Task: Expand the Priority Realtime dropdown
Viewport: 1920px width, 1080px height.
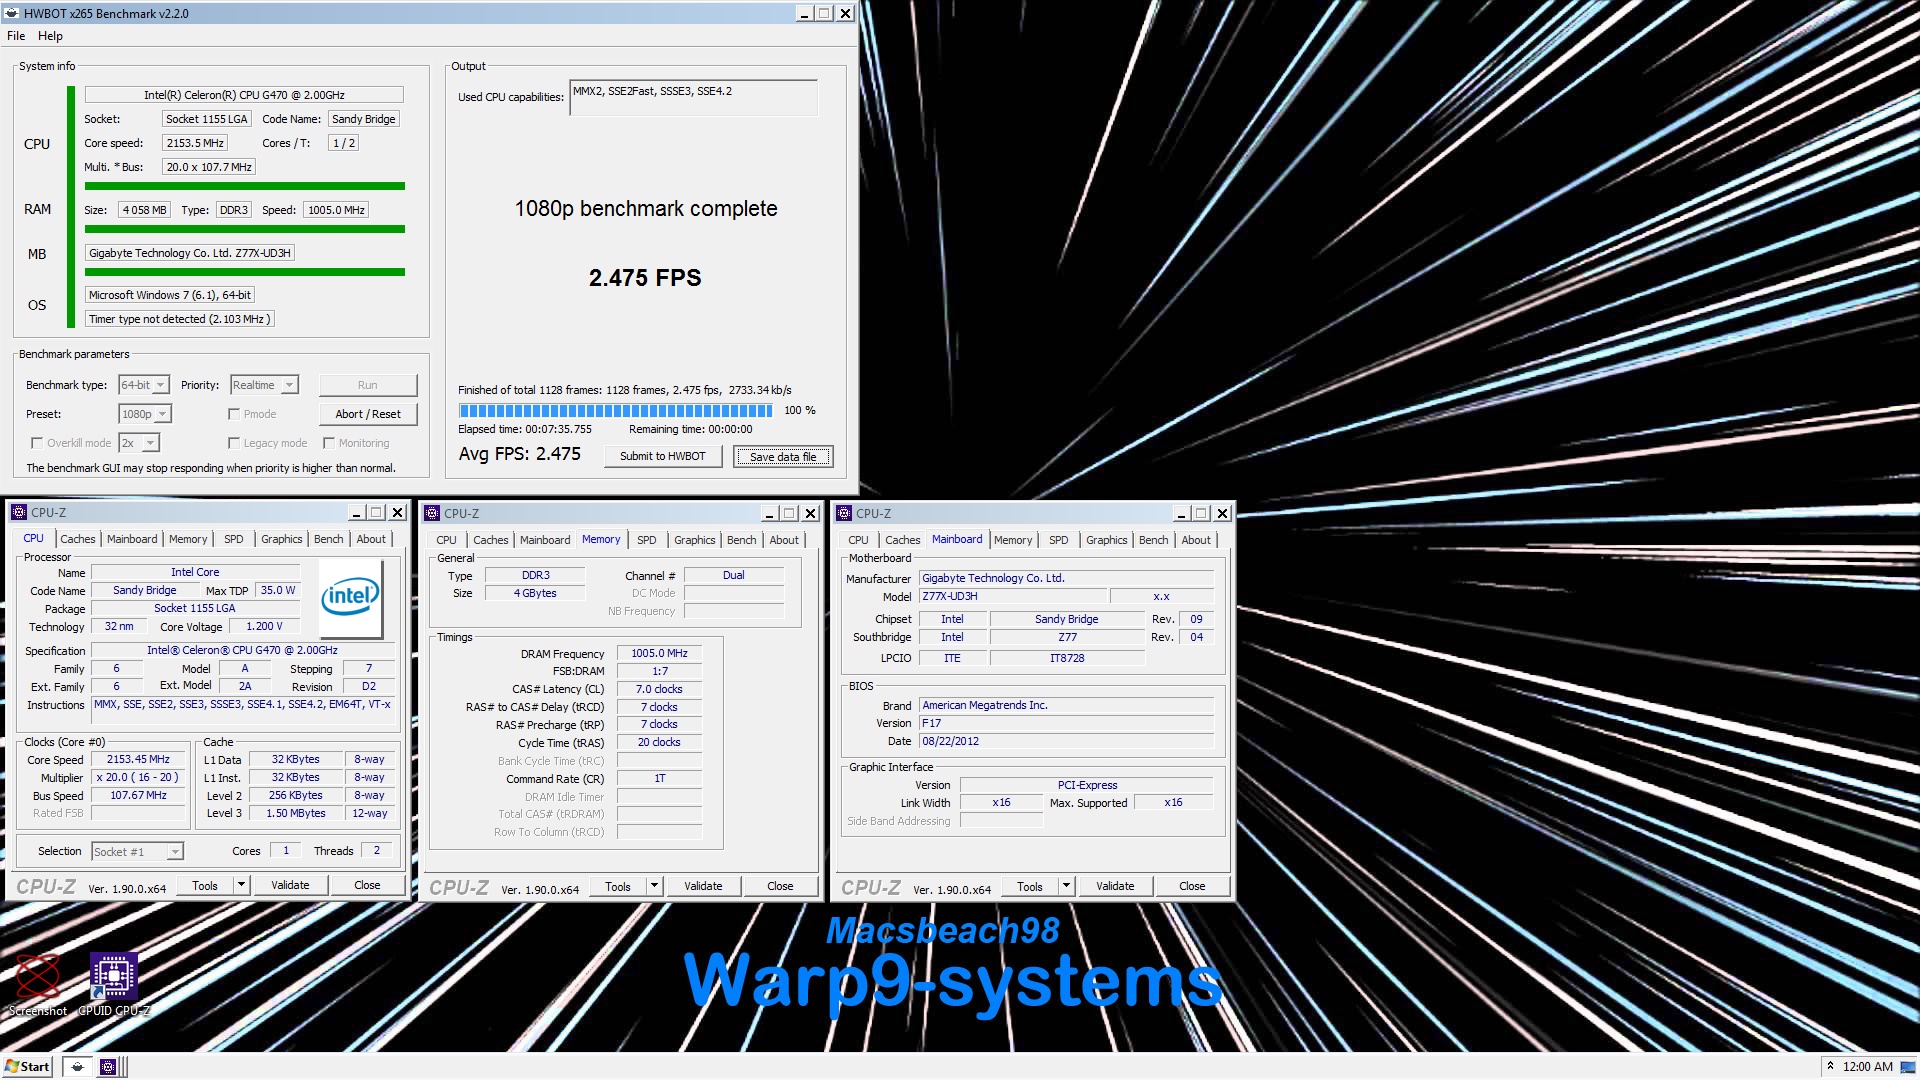Action: coord(289,385)
